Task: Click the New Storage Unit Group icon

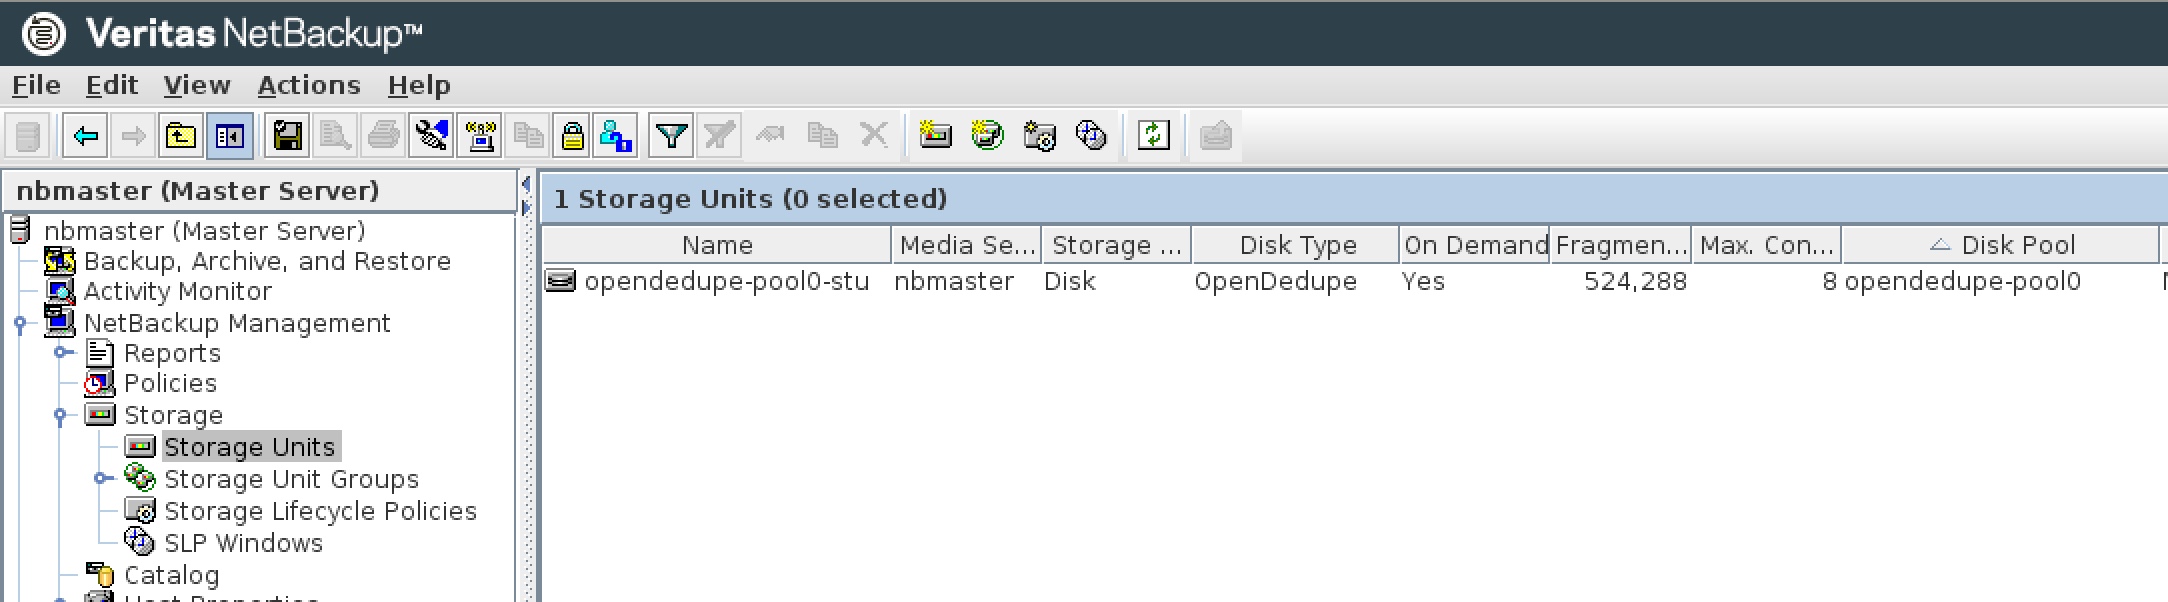Action: tap(987, 134)
